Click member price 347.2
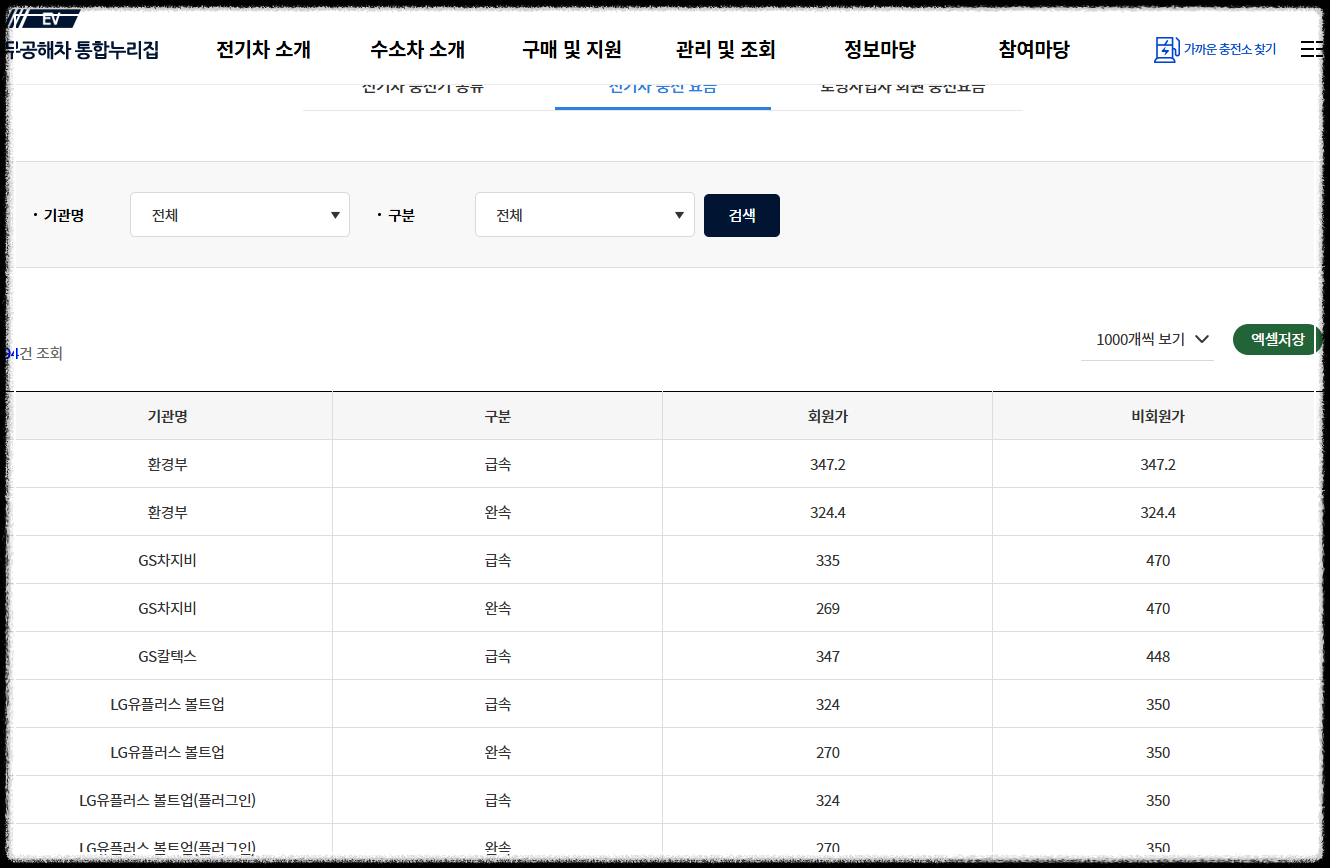This screenshot has height=868, width=1330. point(828,465)
